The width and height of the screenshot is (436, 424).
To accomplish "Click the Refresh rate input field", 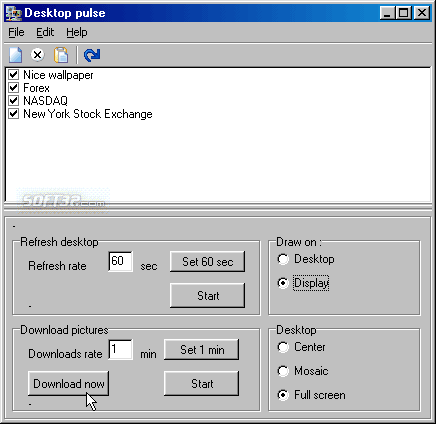I will tap(120, 261).
